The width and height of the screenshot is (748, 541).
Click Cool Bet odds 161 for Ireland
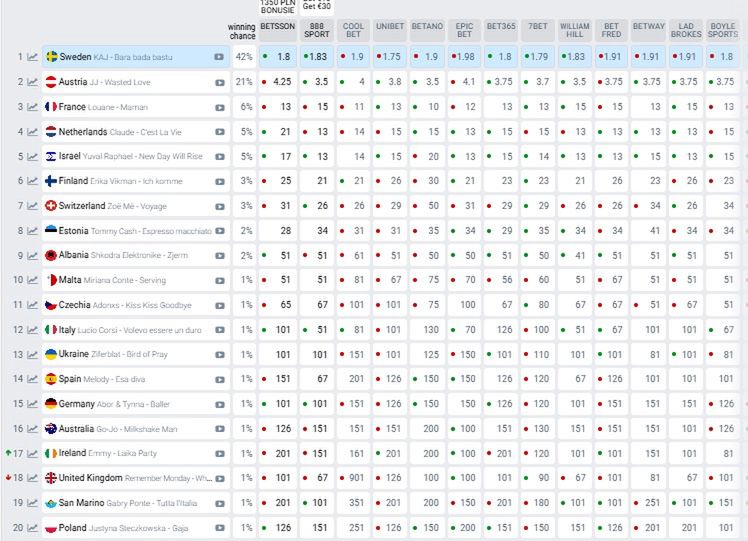[x=353, y=453]
